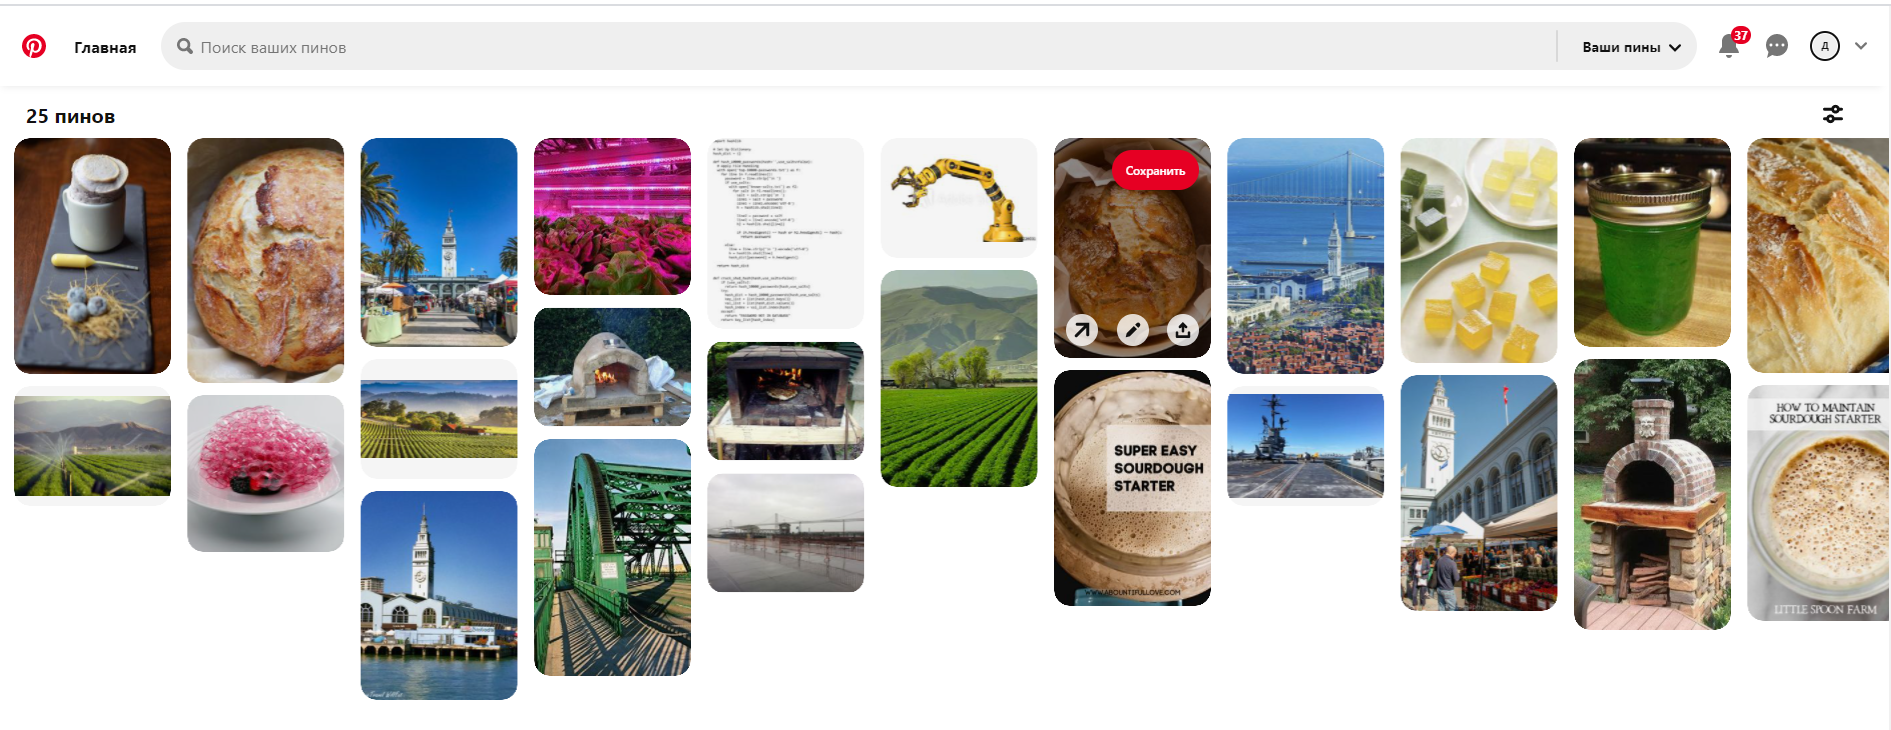Open the Super Easy Sourdough Starter pin
Image resolution: width=1891 pixels, height=730 pixels.
coord(1132,488)
